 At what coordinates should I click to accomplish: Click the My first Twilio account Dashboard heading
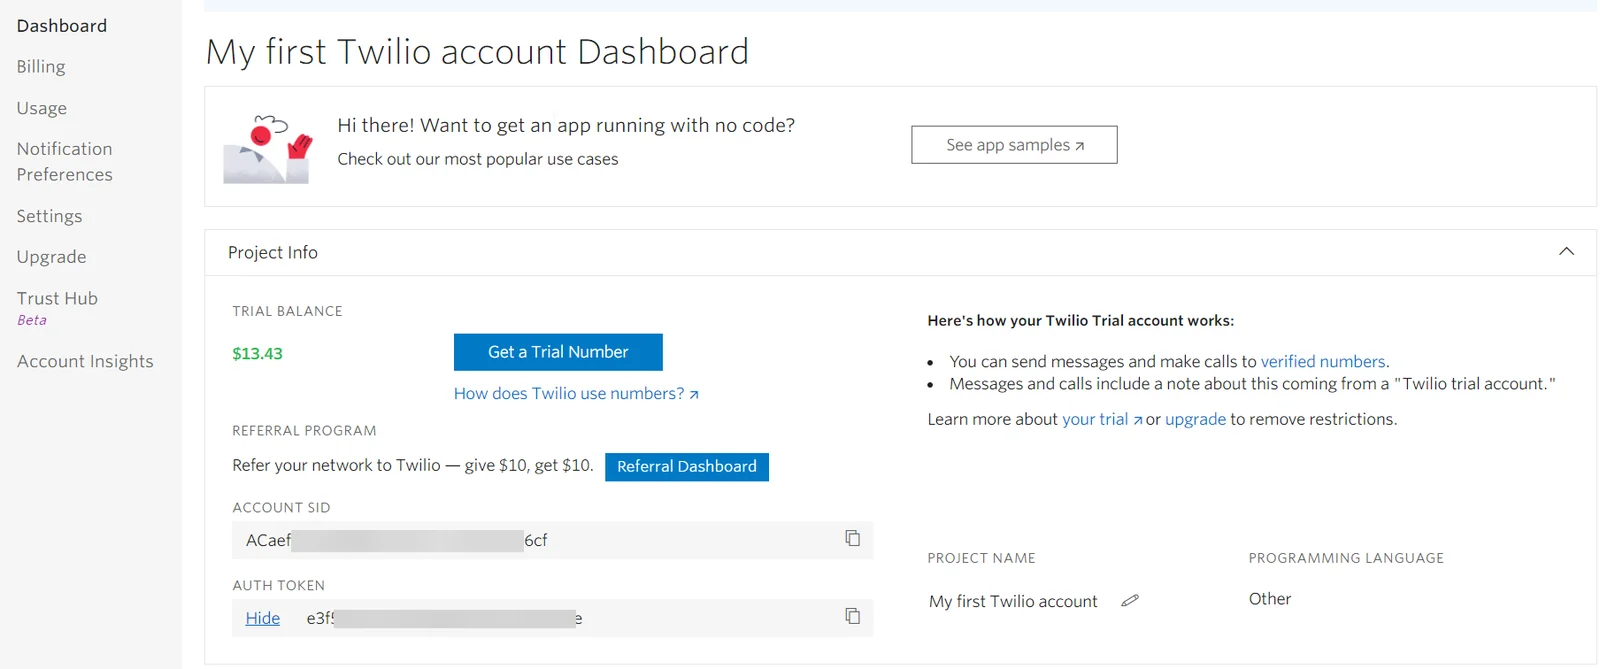477,52
